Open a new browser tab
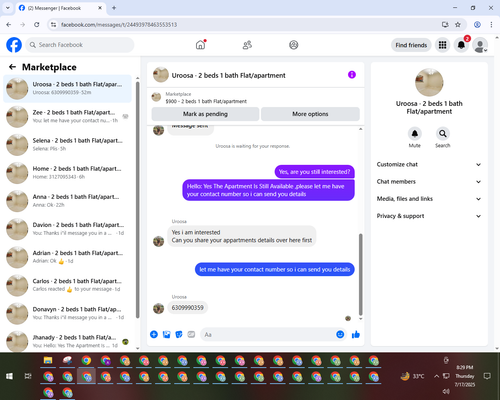The height and width of the screenshot is (400, 500). (114, 8)
